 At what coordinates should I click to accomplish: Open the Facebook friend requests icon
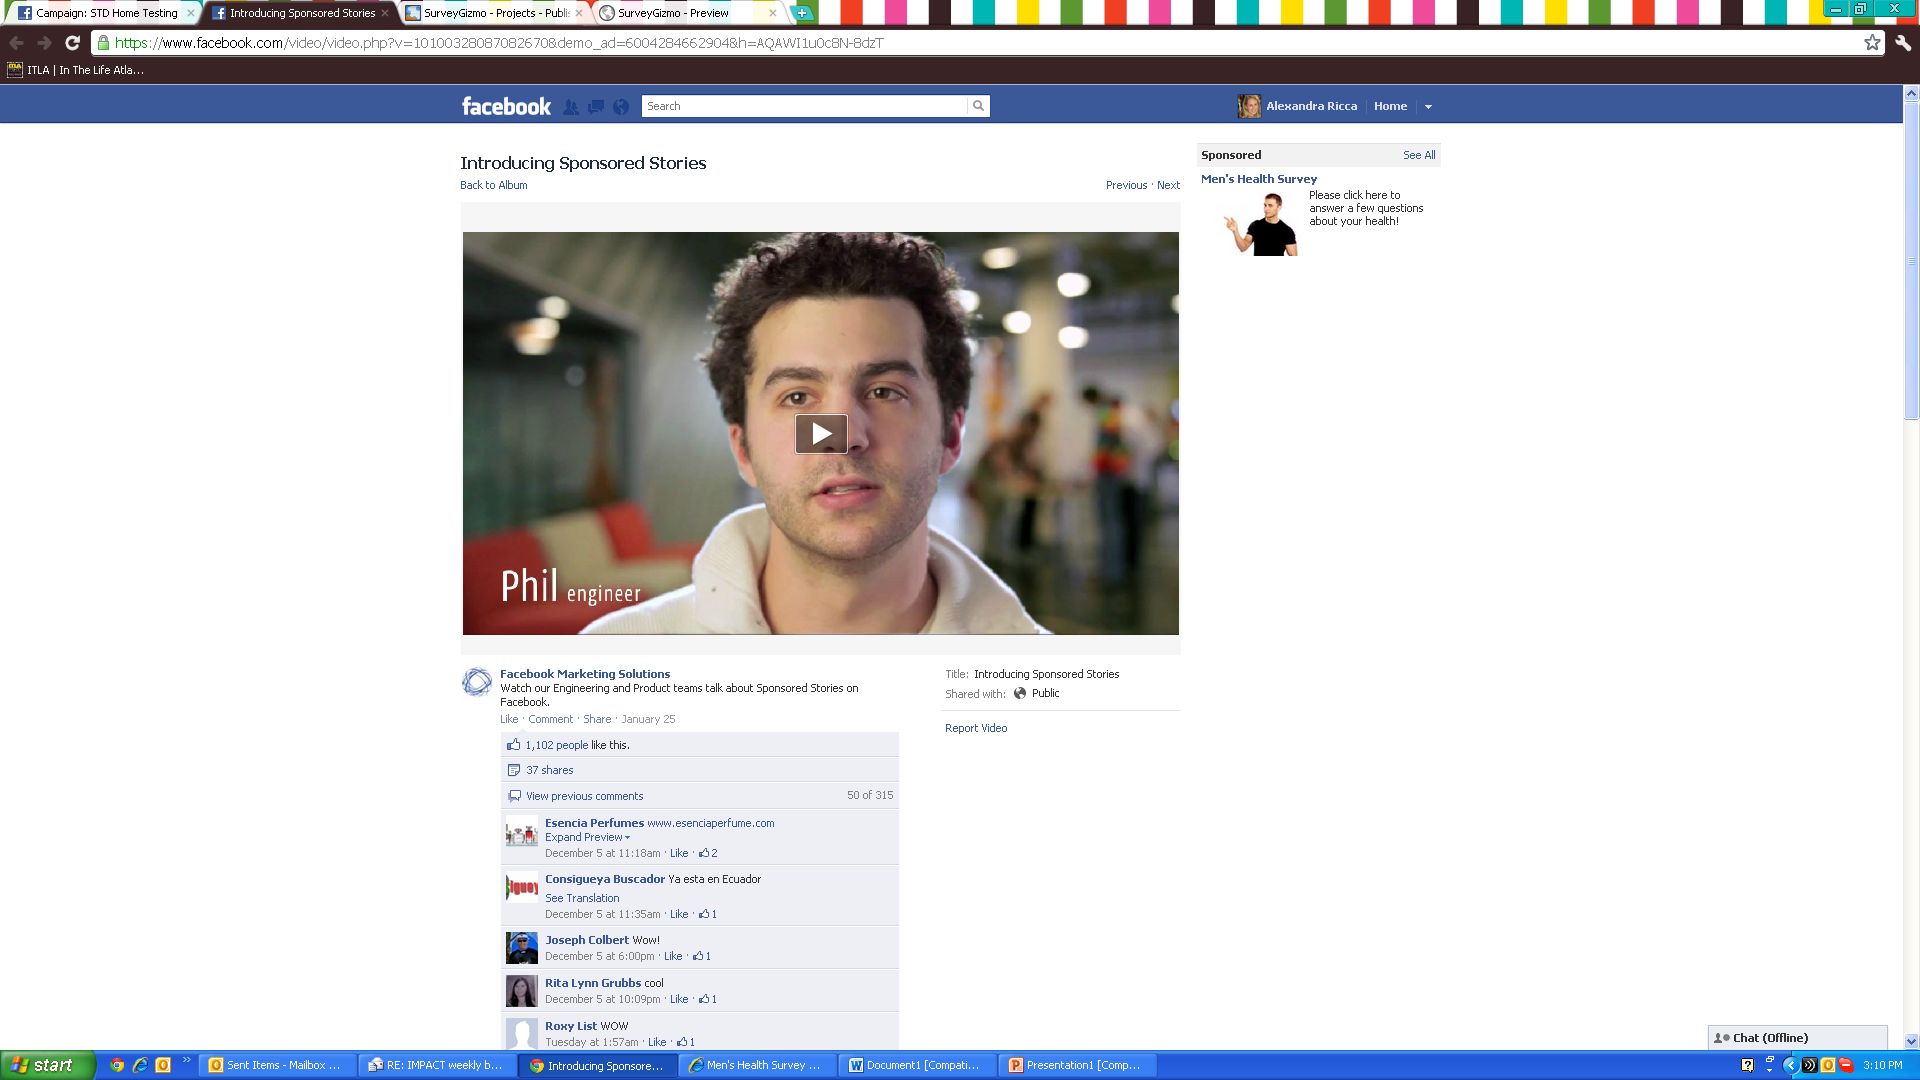[571, 107]
